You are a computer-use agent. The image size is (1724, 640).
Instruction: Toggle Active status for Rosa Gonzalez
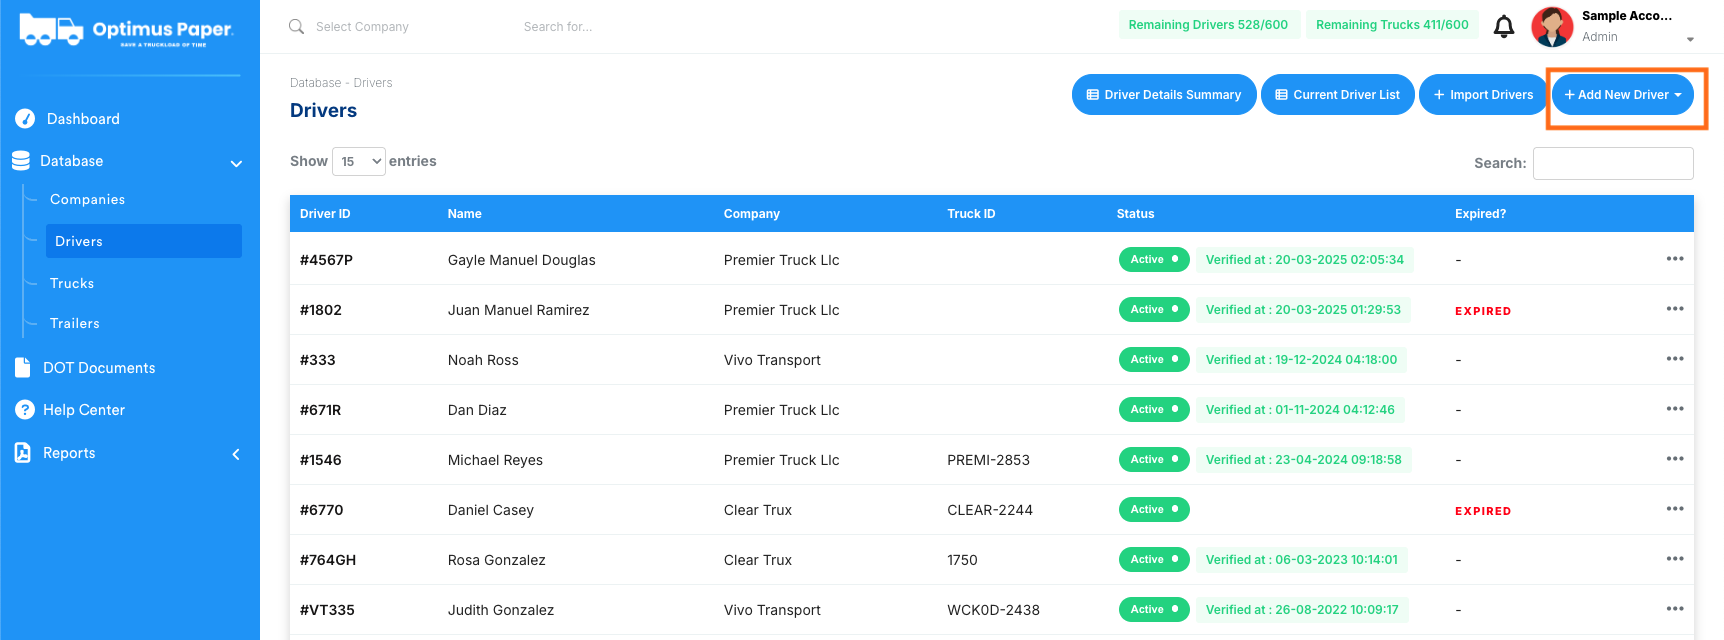[1154, 560]
